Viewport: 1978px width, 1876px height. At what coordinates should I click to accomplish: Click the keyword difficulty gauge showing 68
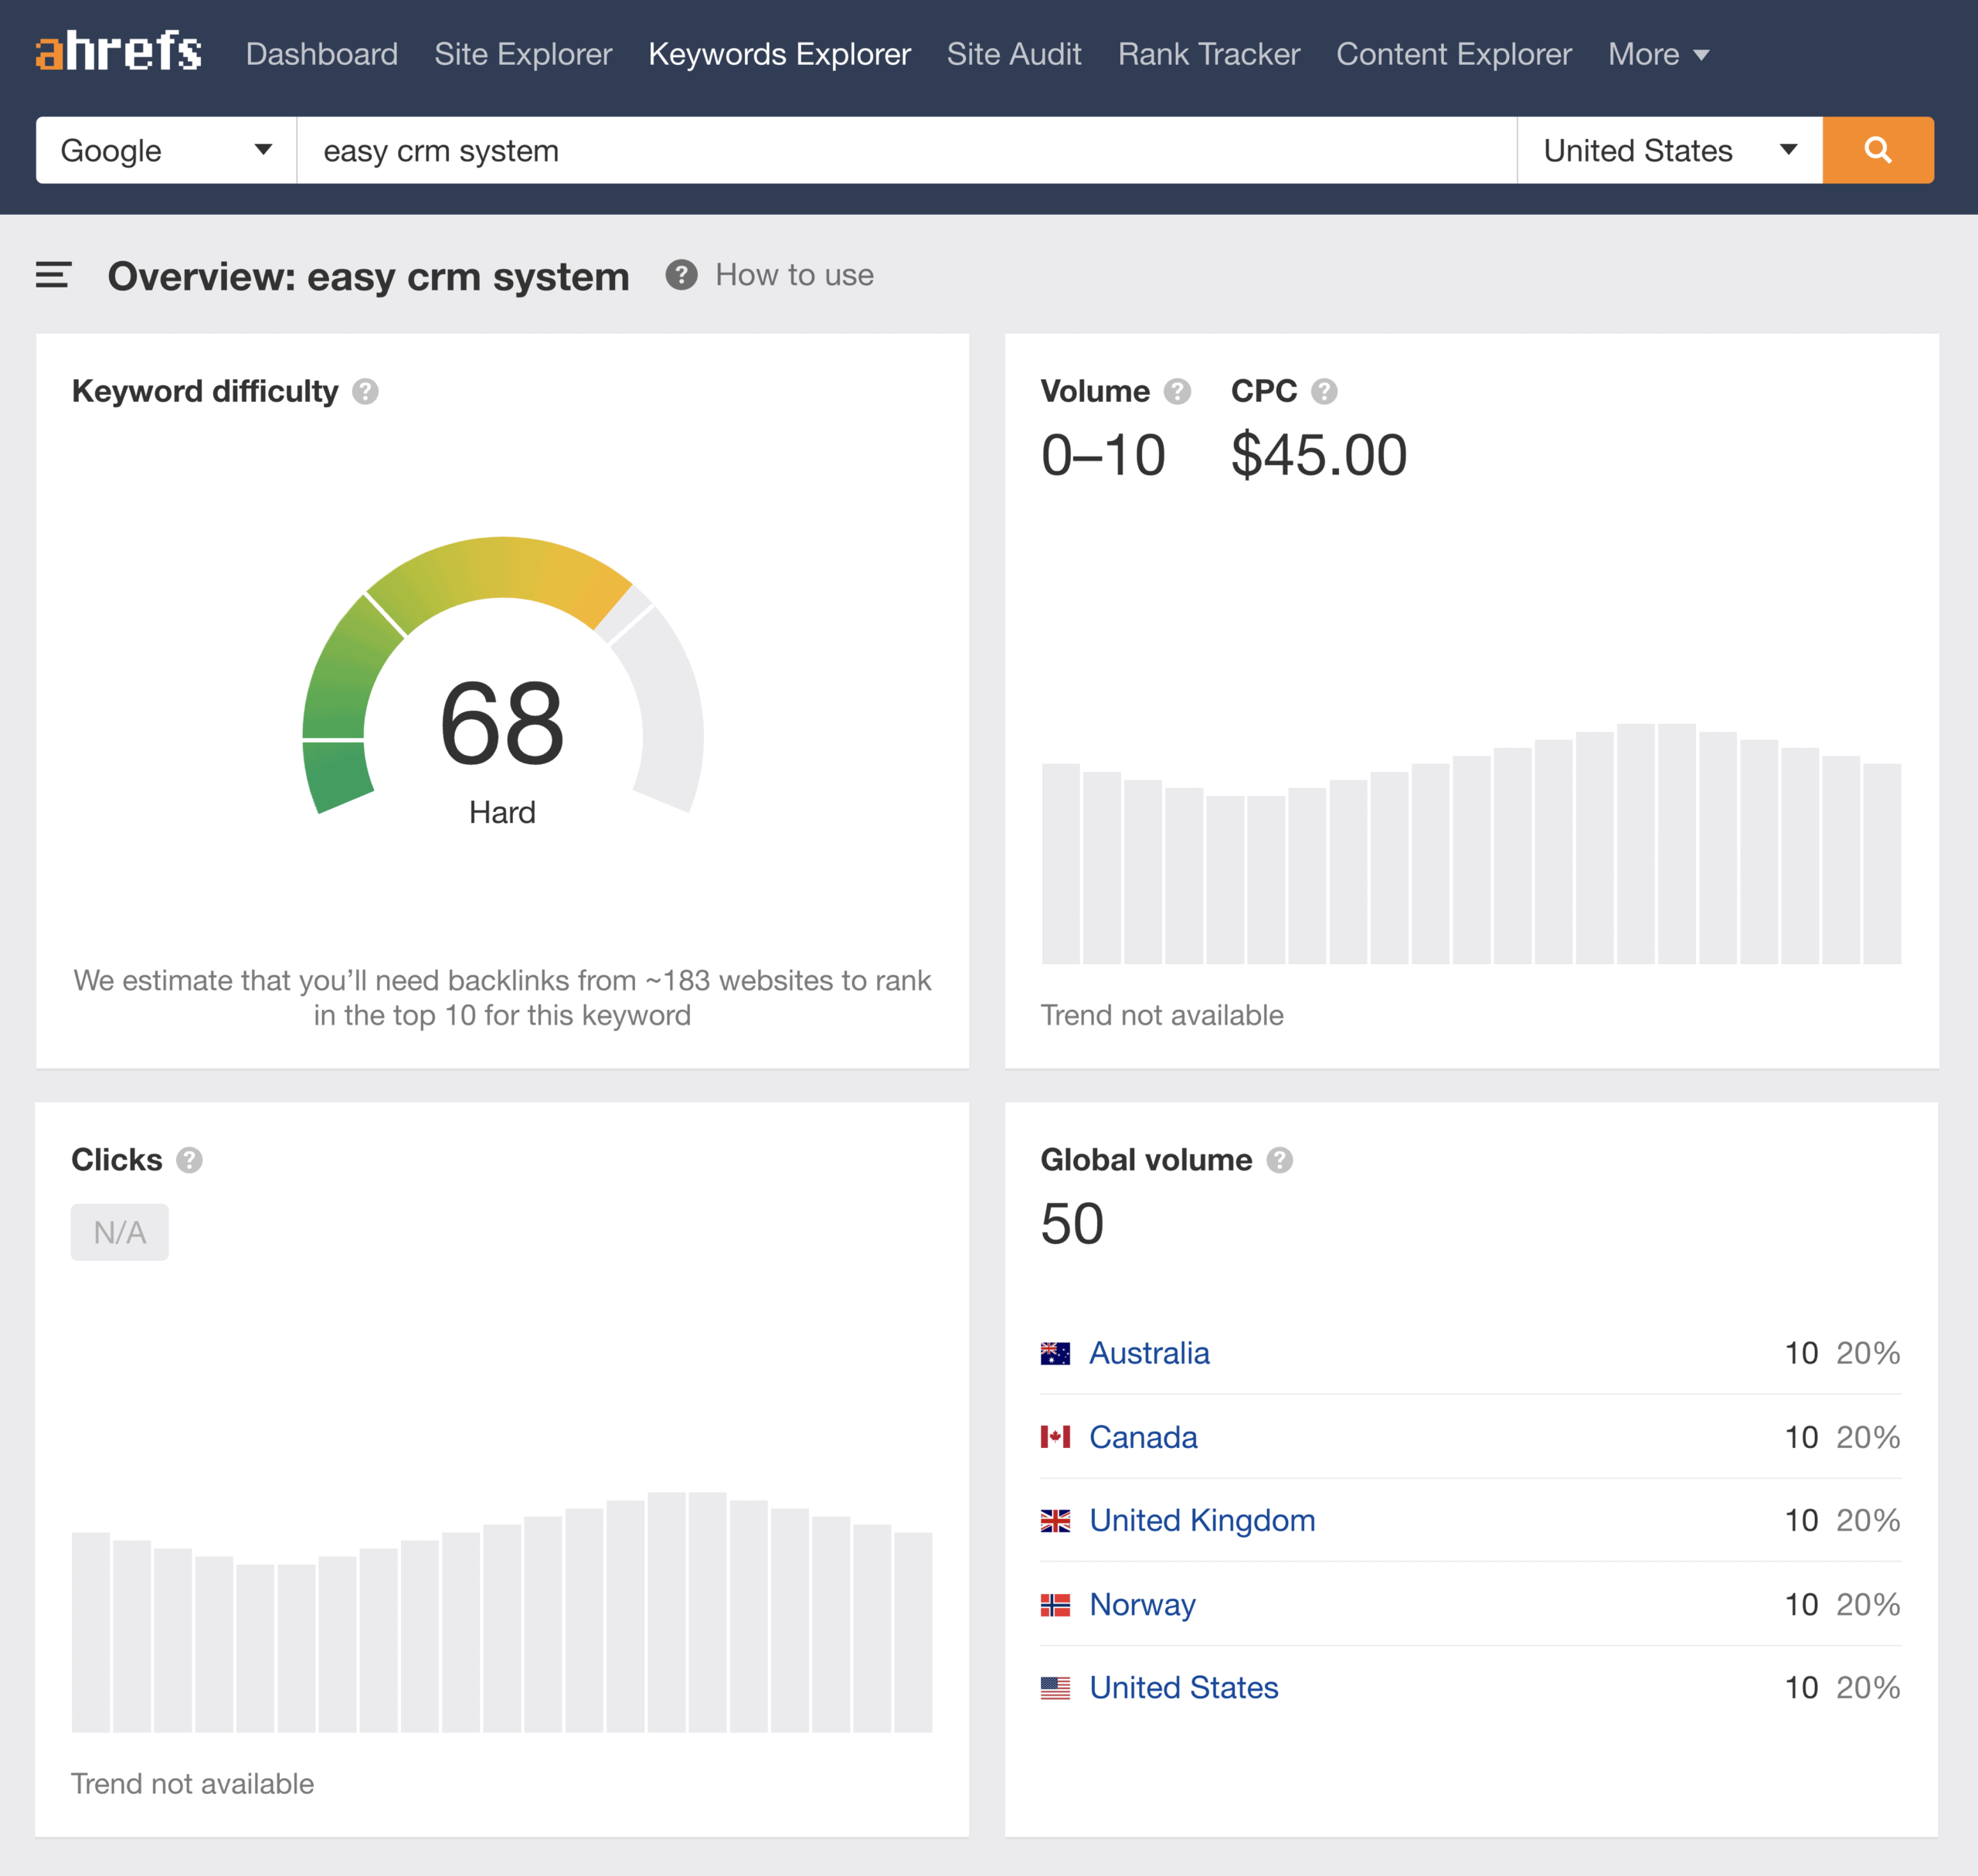click(x=503, y=676)
